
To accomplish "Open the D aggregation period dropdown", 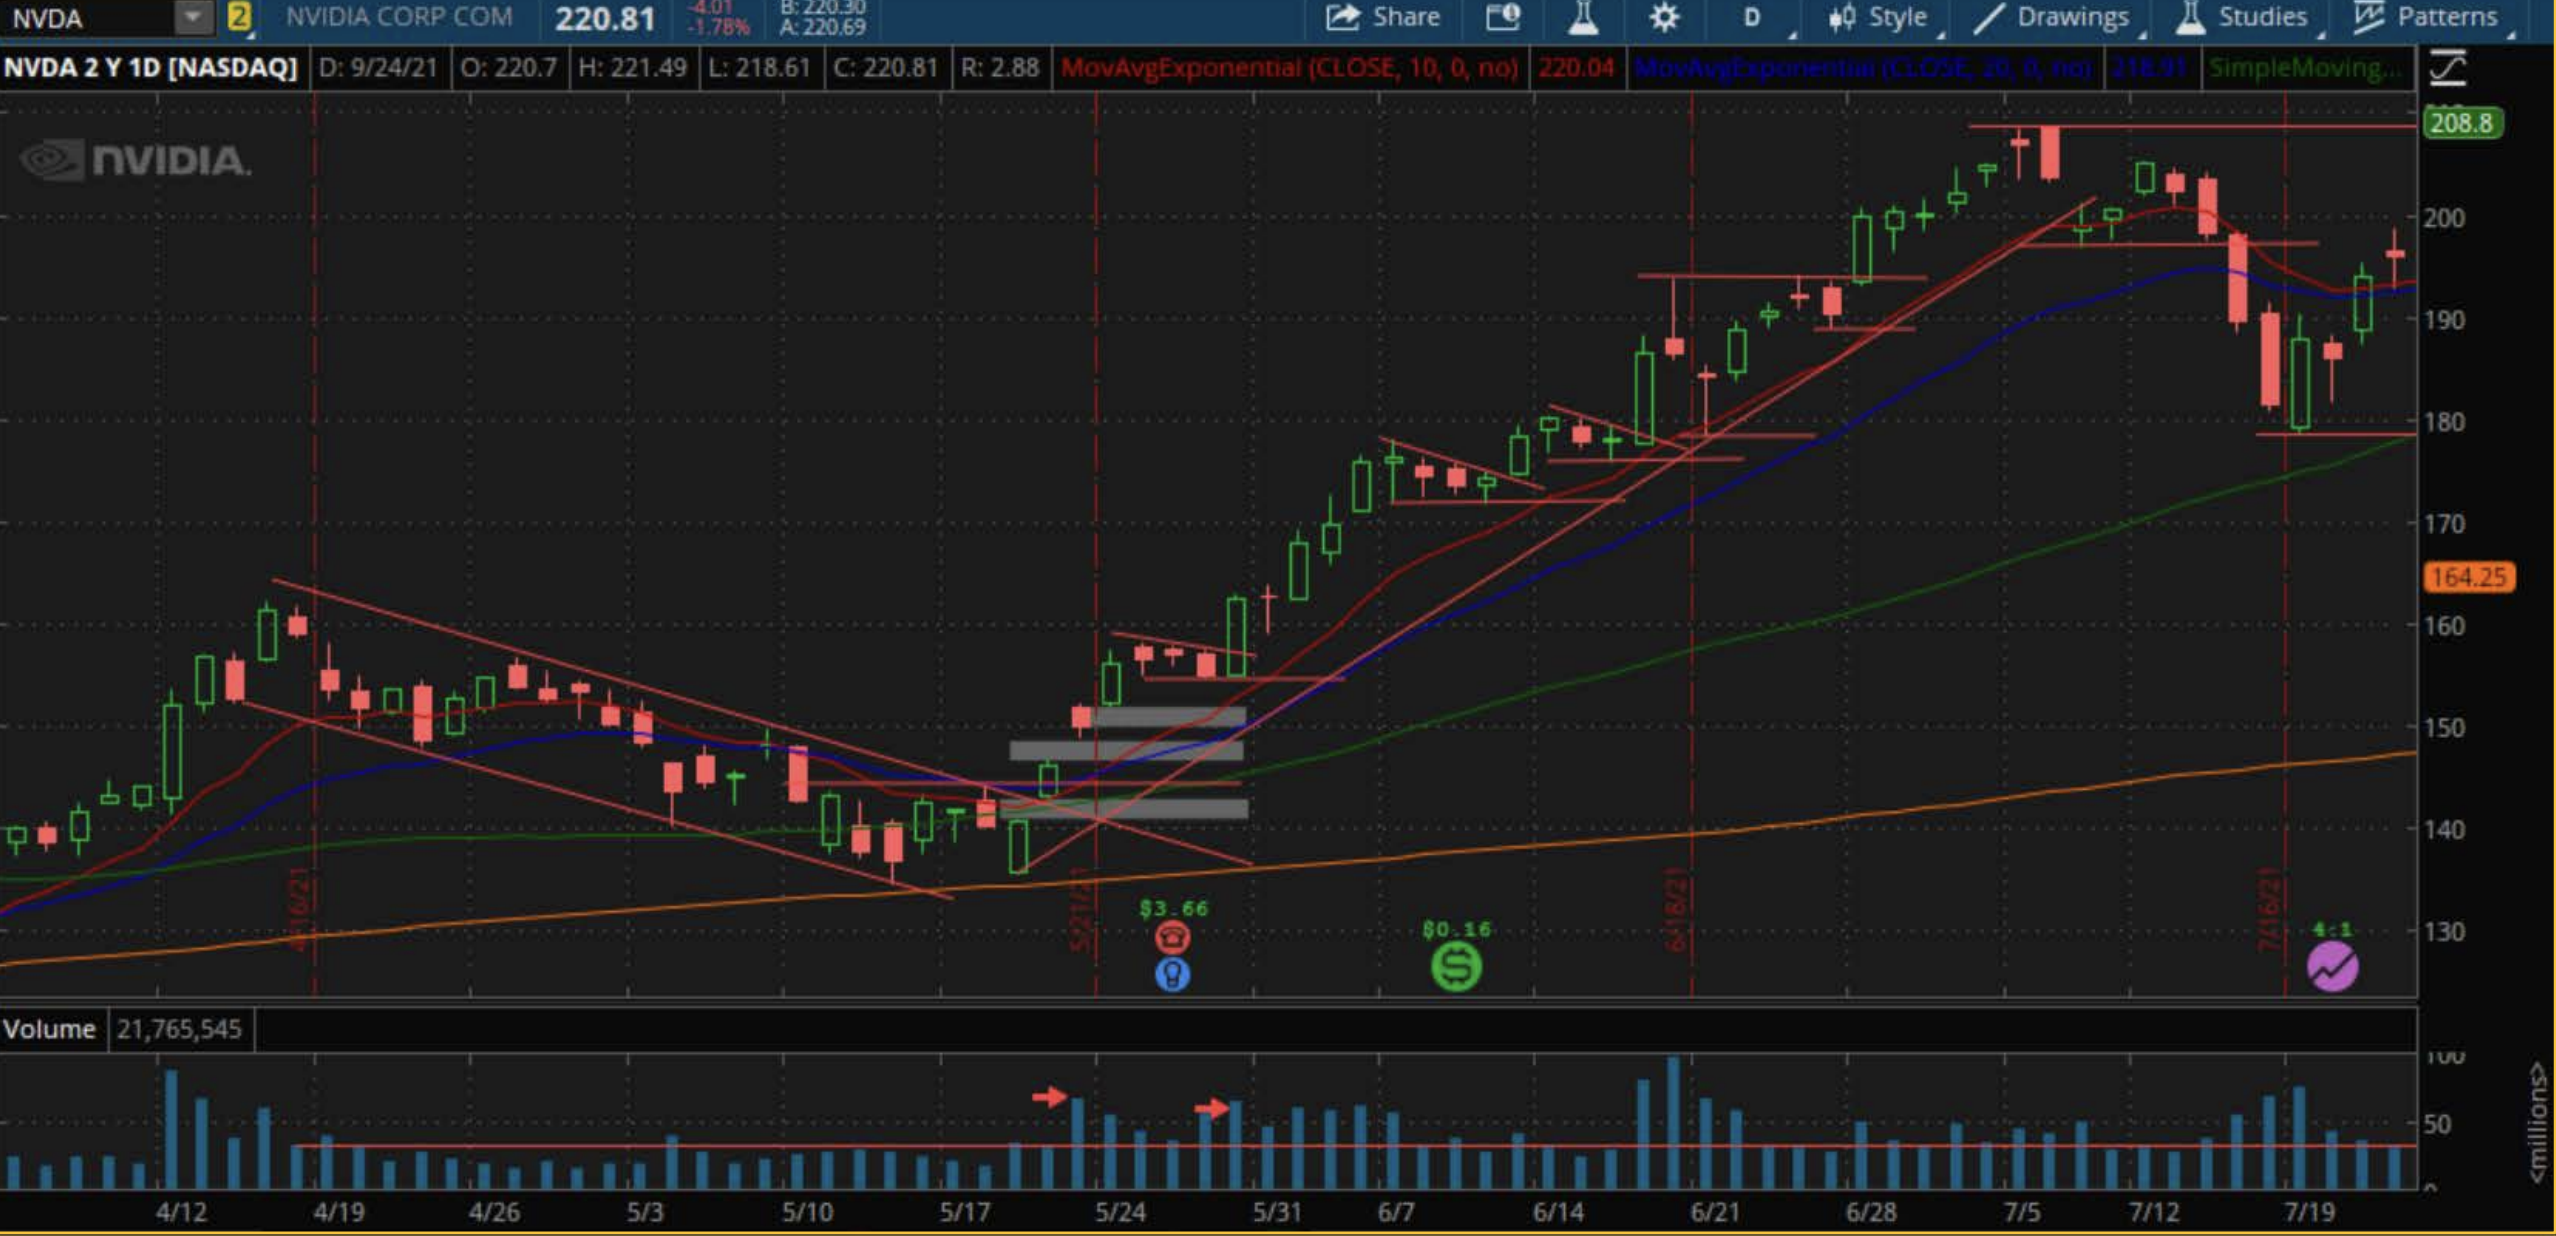I will click(x=1752, y=17).
